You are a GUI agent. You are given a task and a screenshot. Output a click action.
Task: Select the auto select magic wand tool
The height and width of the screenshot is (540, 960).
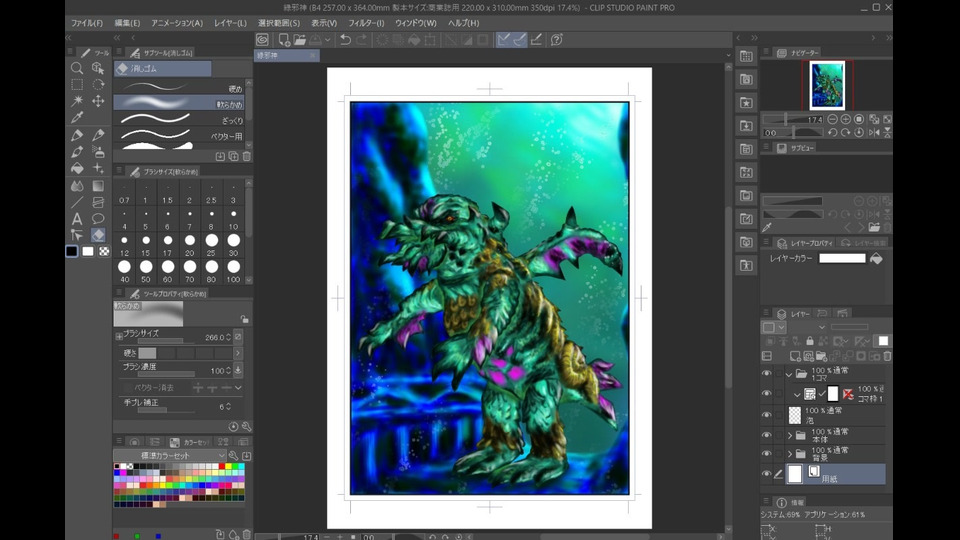point(77,101)
